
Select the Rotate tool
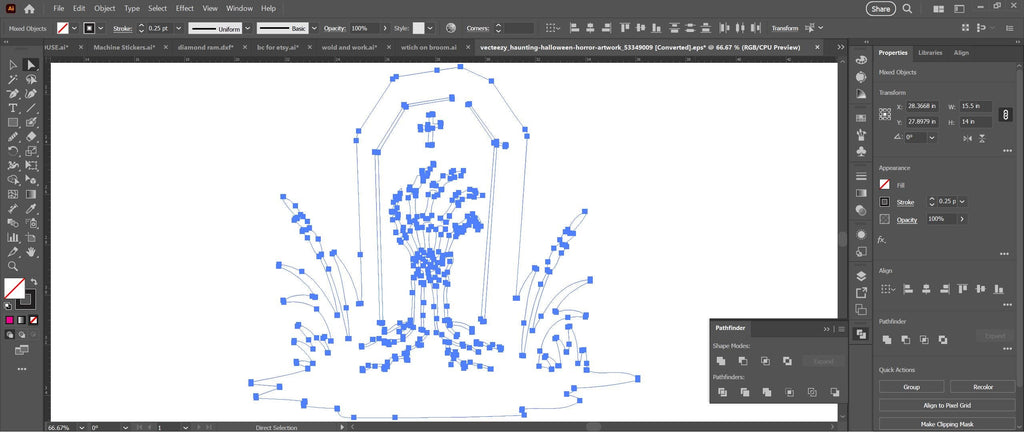tap(12, 151)
